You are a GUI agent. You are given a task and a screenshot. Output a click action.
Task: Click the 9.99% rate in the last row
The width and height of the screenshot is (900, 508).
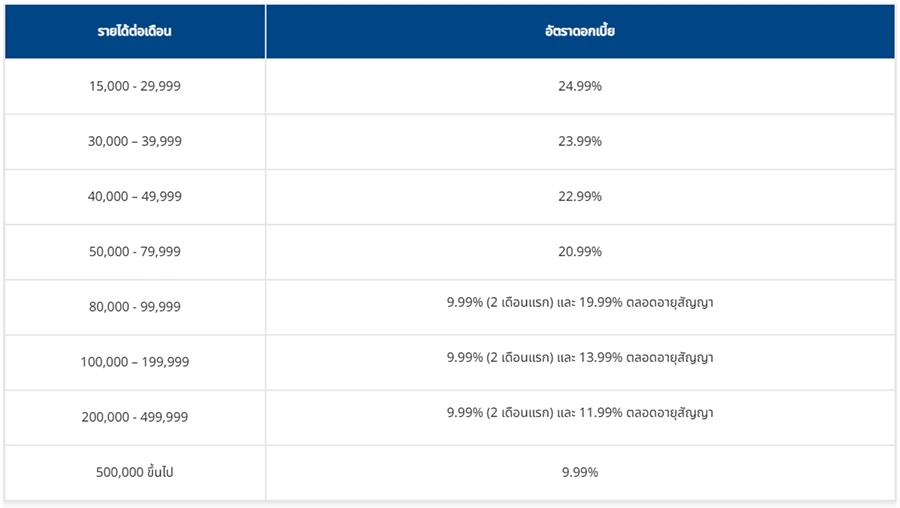tap(580, 472)
